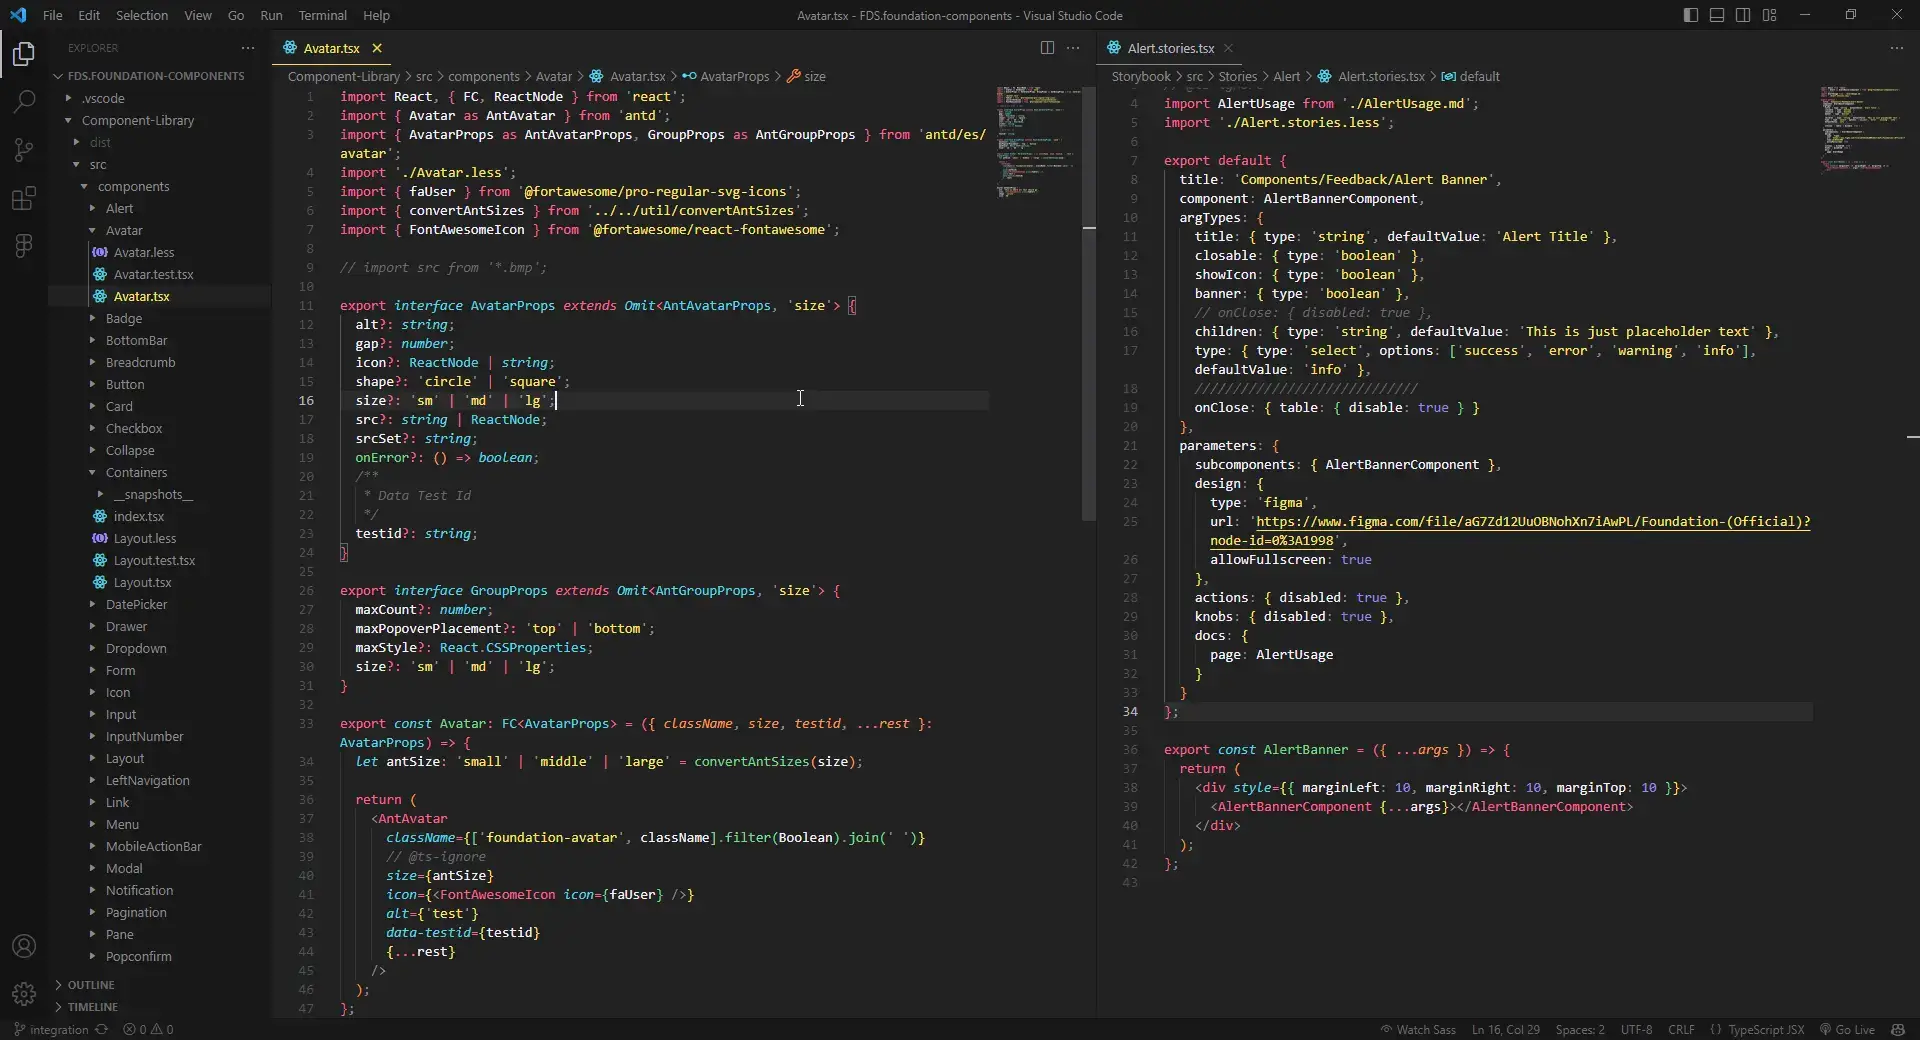Click the Figma URL link in Alert.stories.tsx
The image size is (1920, 1040).
pos(1500,522)
